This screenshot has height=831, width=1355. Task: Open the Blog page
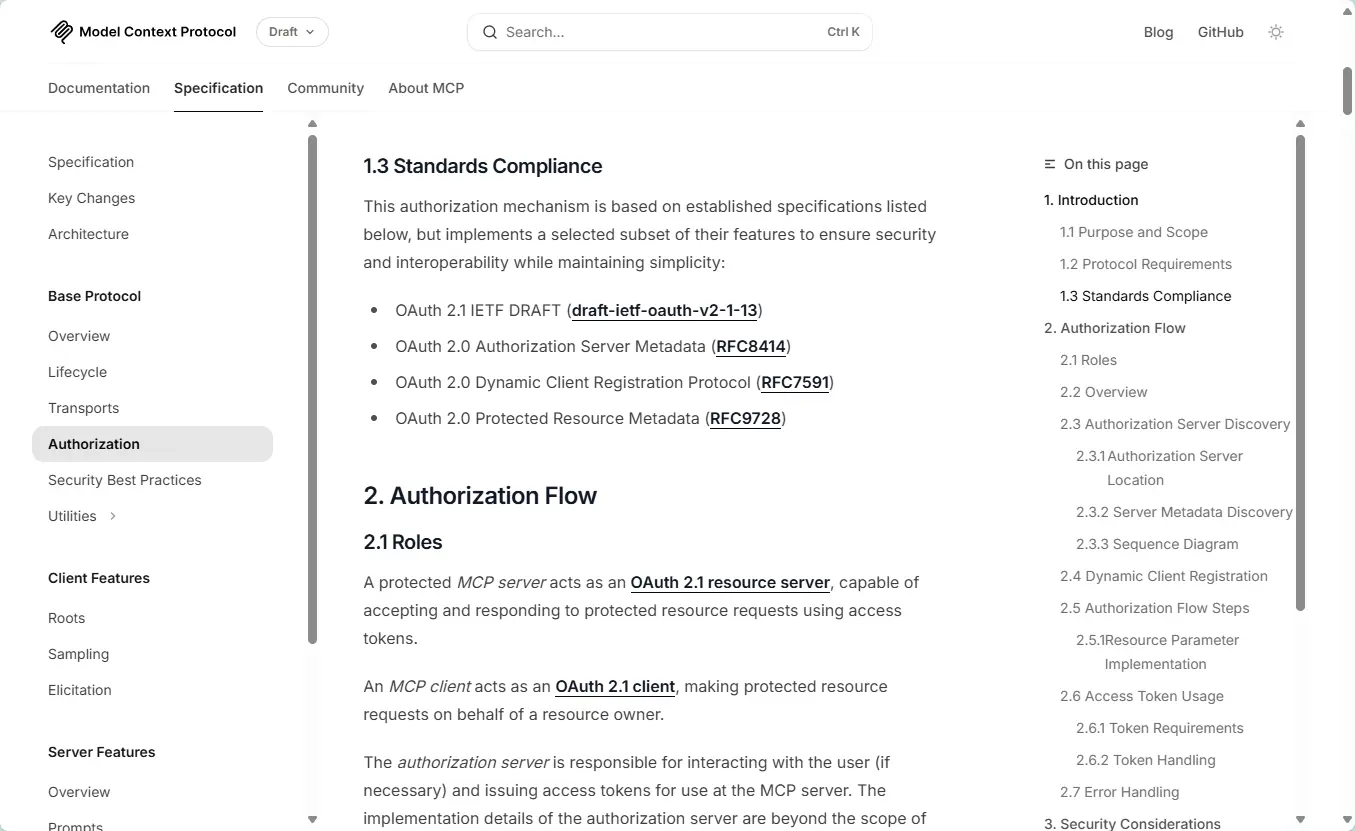[x=1158, y=31]
